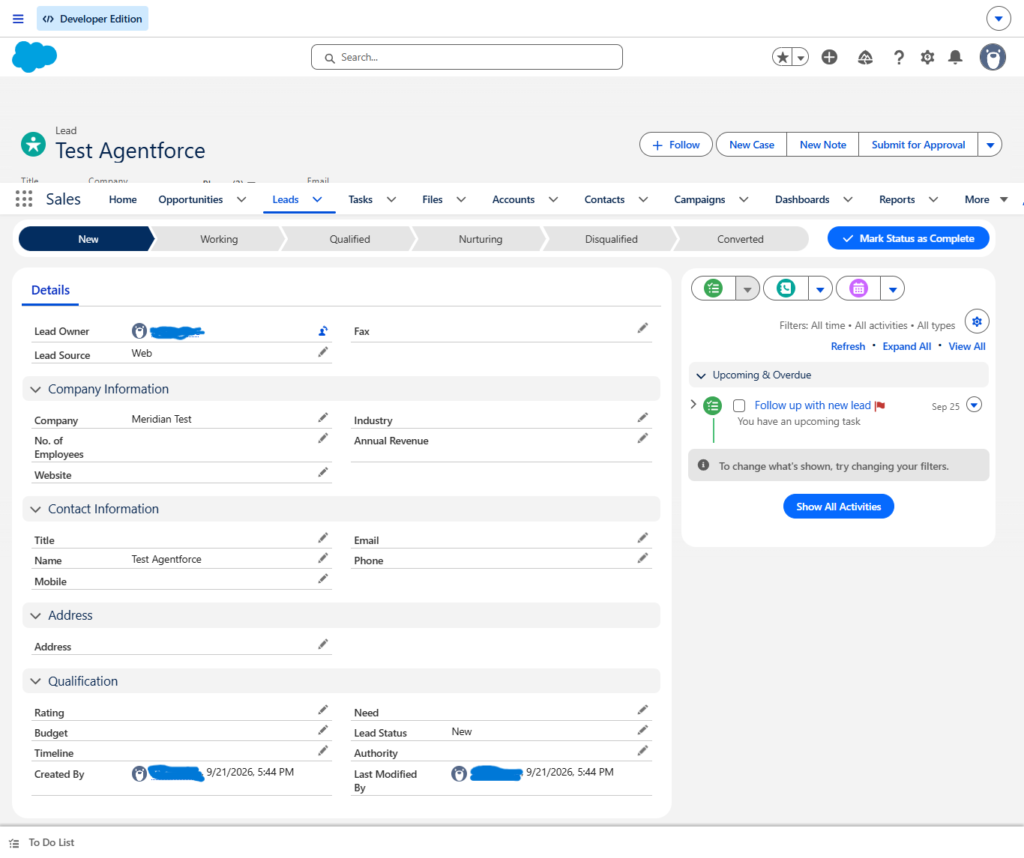Expand the Follow up with new lead task details
This screenshot has height=858, width=1024.
tap(694, 404)
